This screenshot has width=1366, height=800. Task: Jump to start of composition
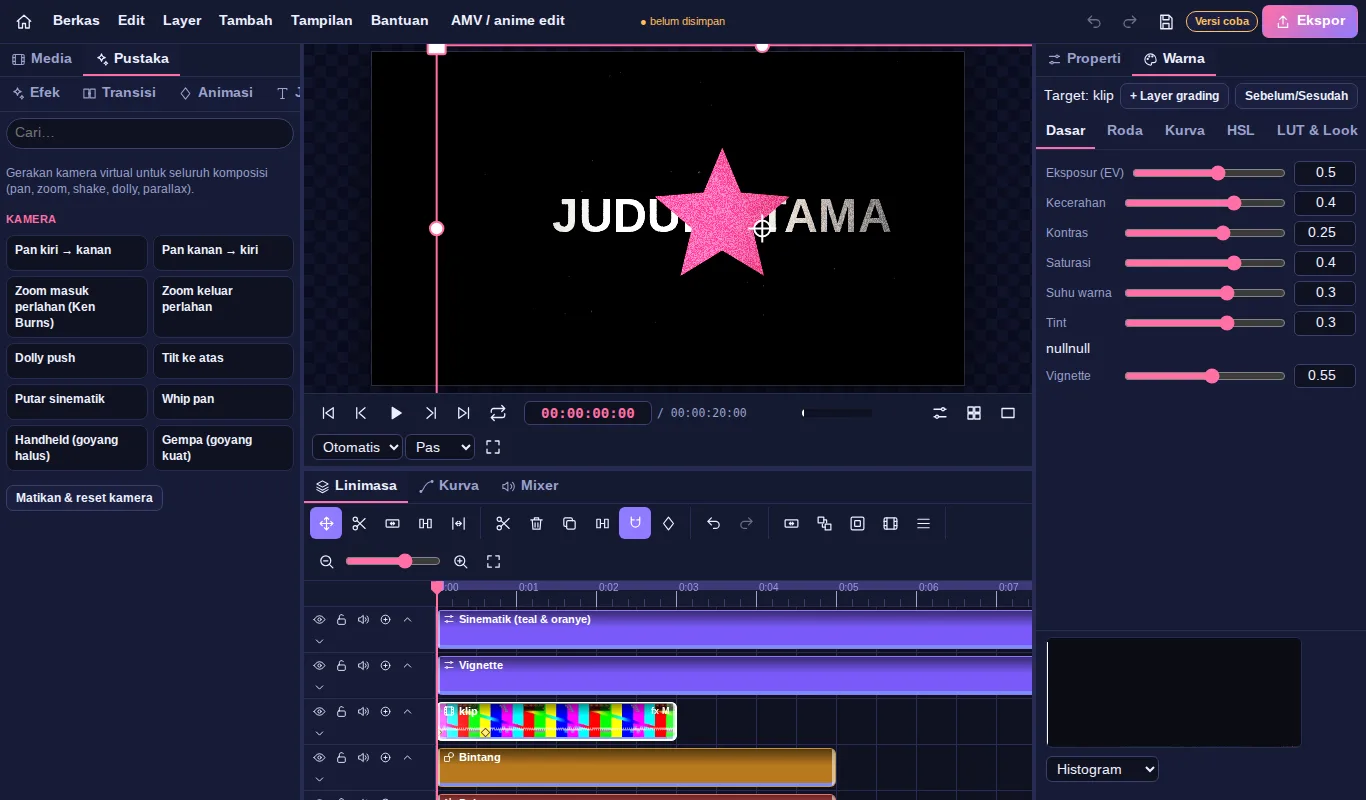[328, 413]
